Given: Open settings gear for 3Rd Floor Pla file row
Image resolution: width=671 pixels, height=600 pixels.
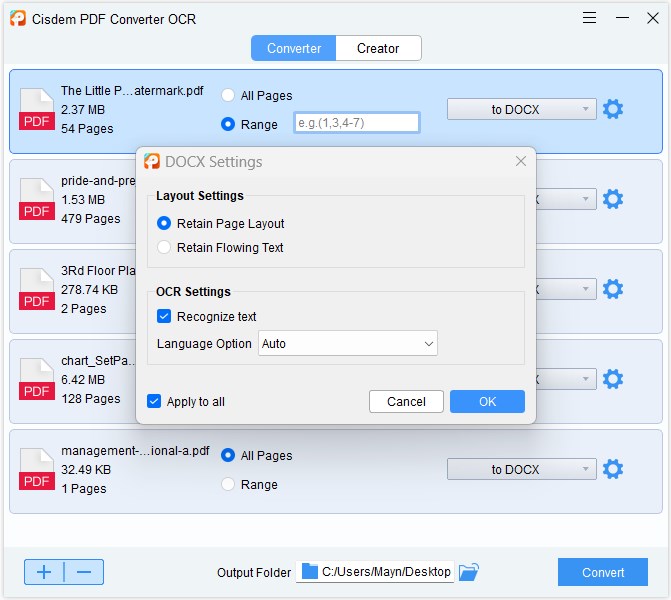Looking at the screenshot, I should (x=613, y=289).
